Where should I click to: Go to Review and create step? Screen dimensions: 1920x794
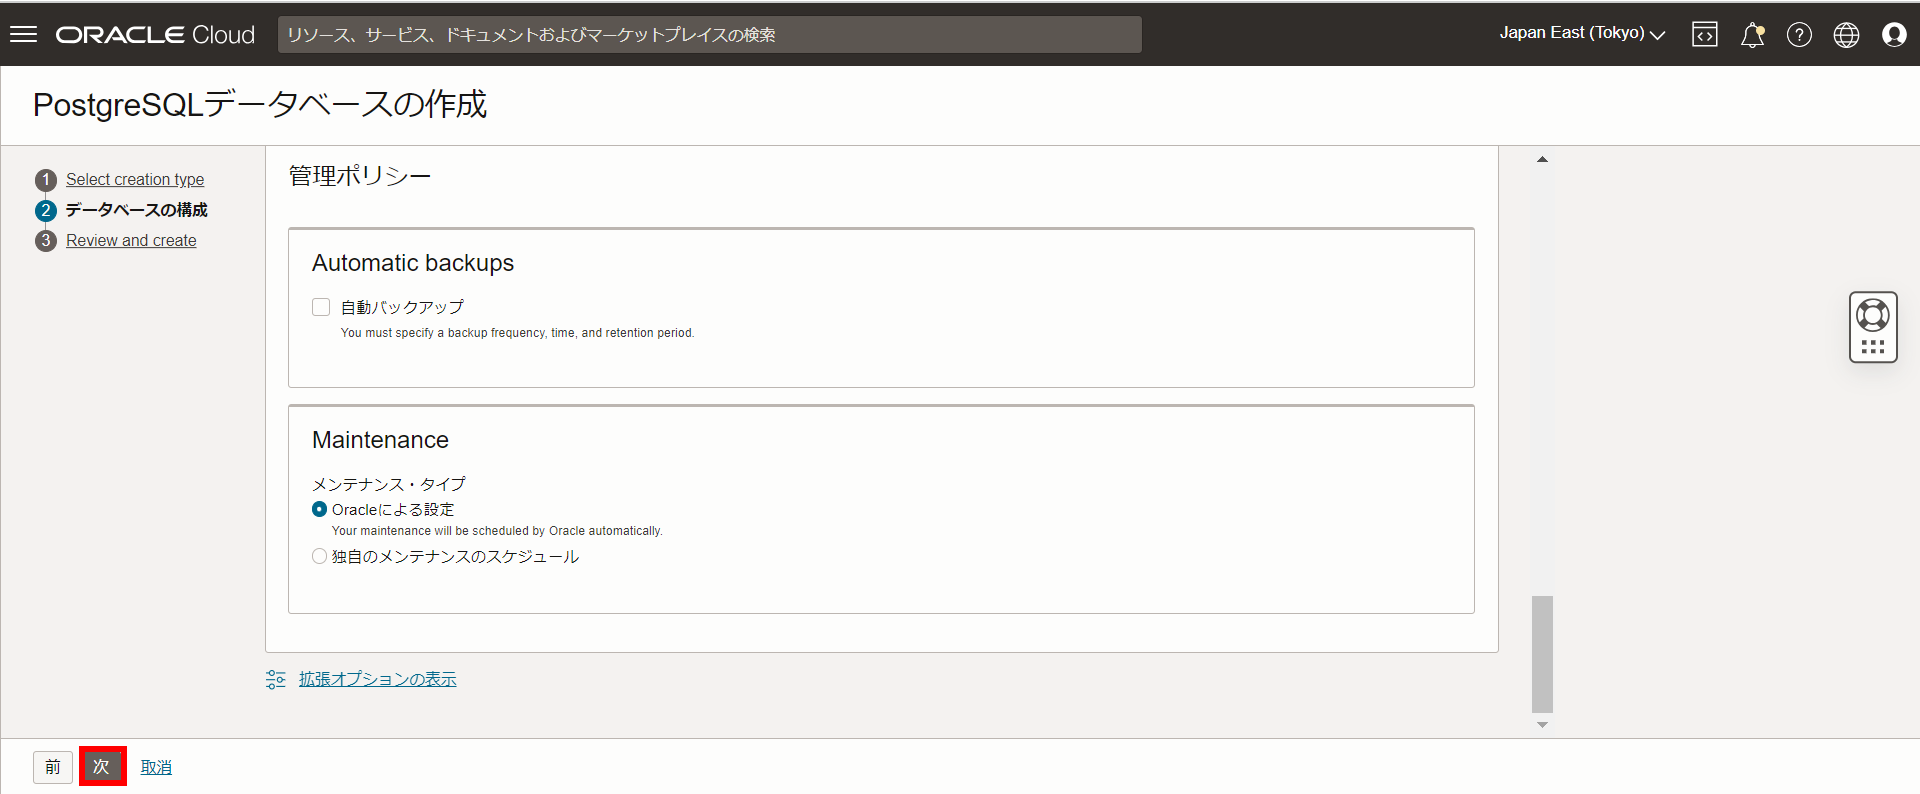tap(131, 241)
